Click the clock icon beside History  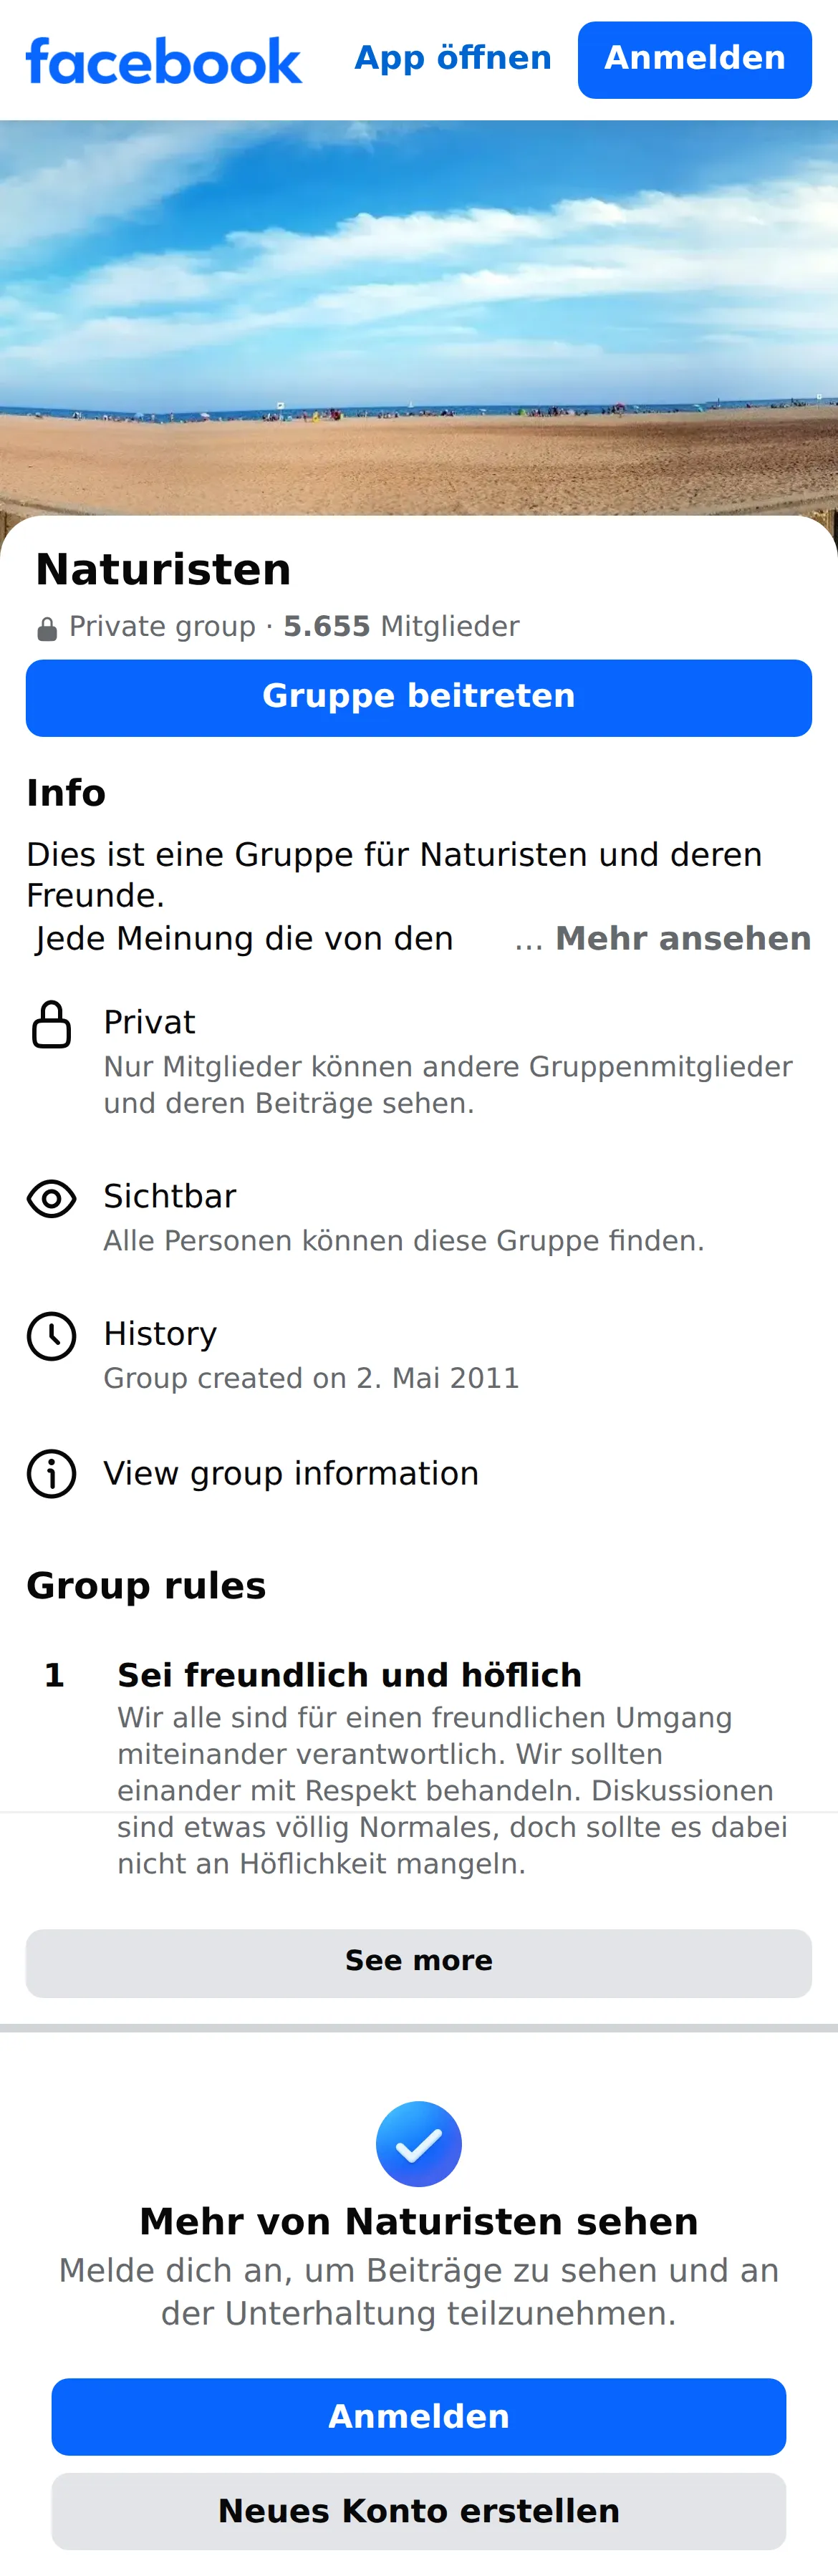(x=52, y=1336)
